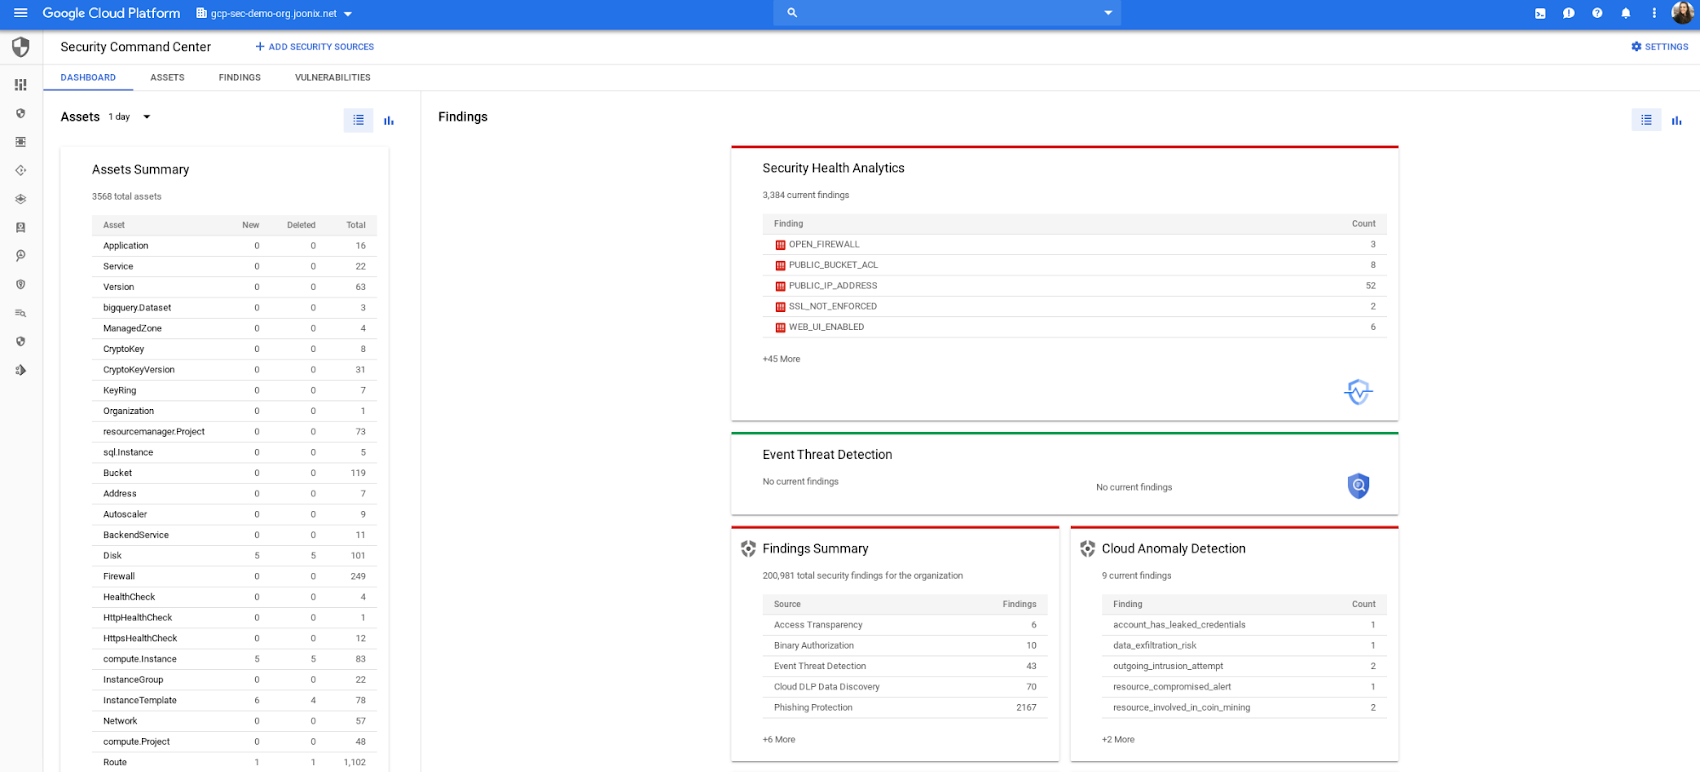
Task: Open the hamburger navigation menu
Action: click(20, 13)
